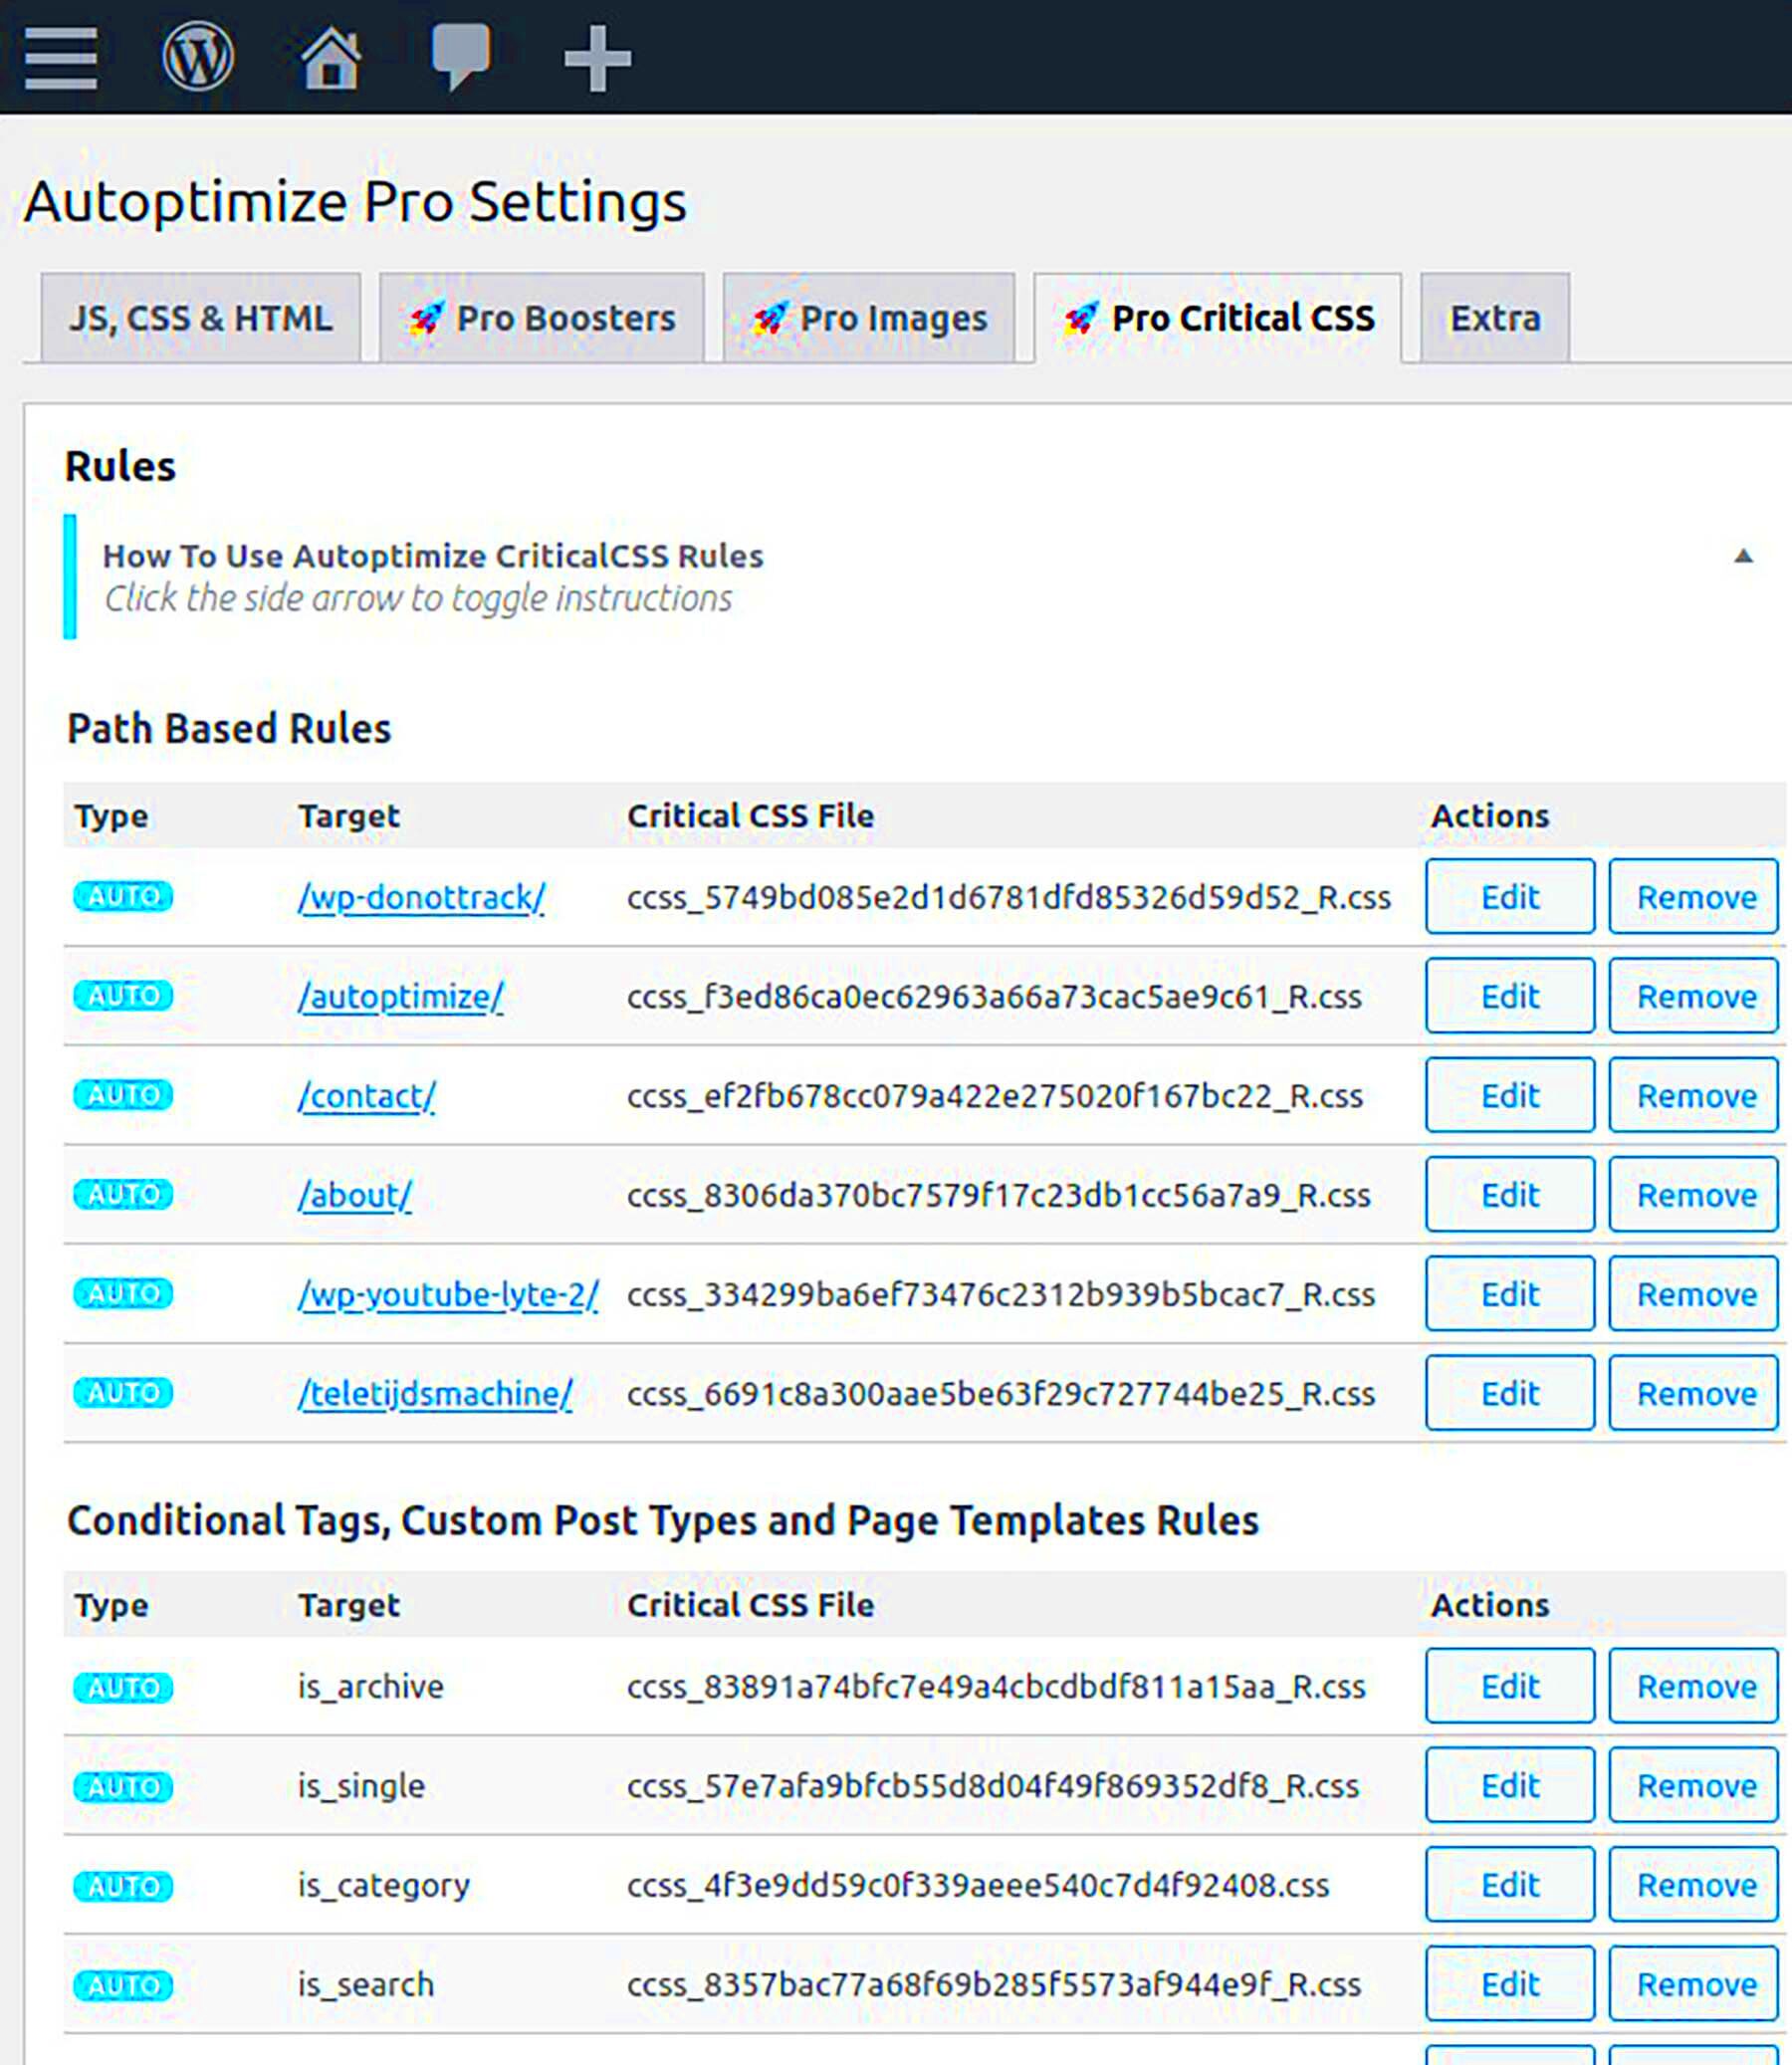This screenshot has height=2065, width=1792.
Task: Open the hamburger menu in admin bar
Action: pos(61,58)
